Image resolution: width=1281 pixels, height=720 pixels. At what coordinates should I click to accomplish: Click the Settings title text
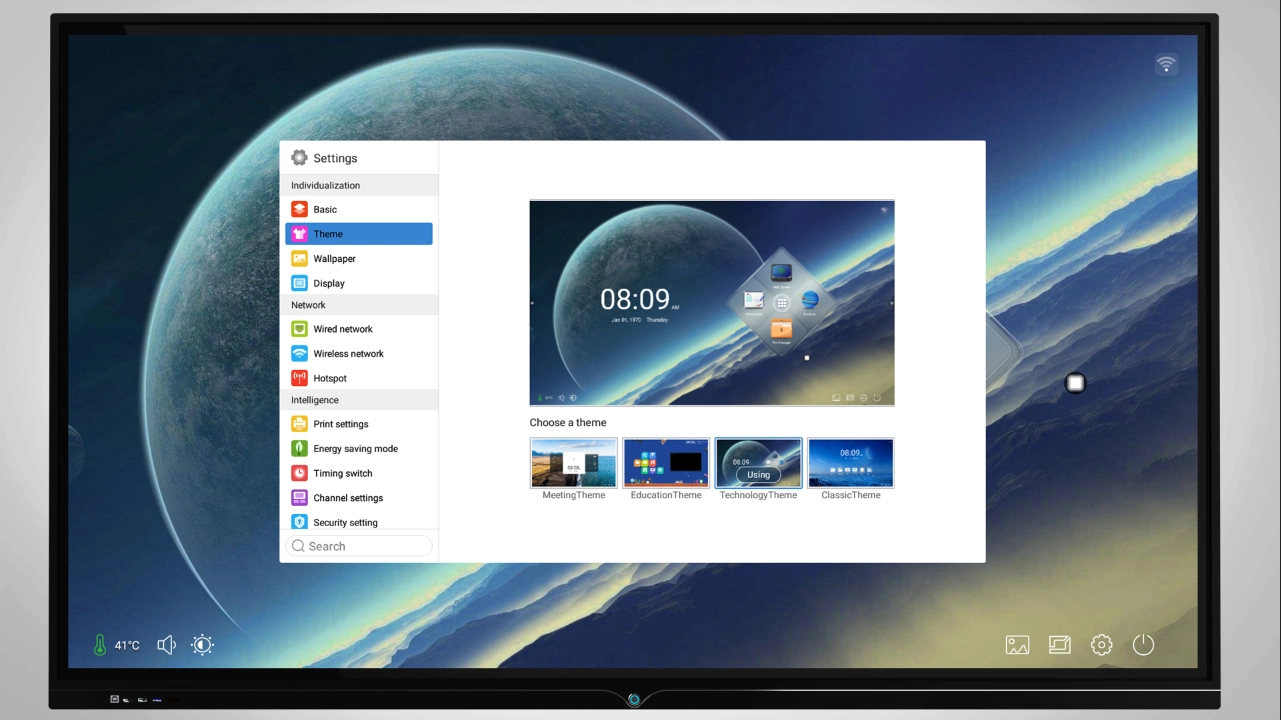click(335, 158)
